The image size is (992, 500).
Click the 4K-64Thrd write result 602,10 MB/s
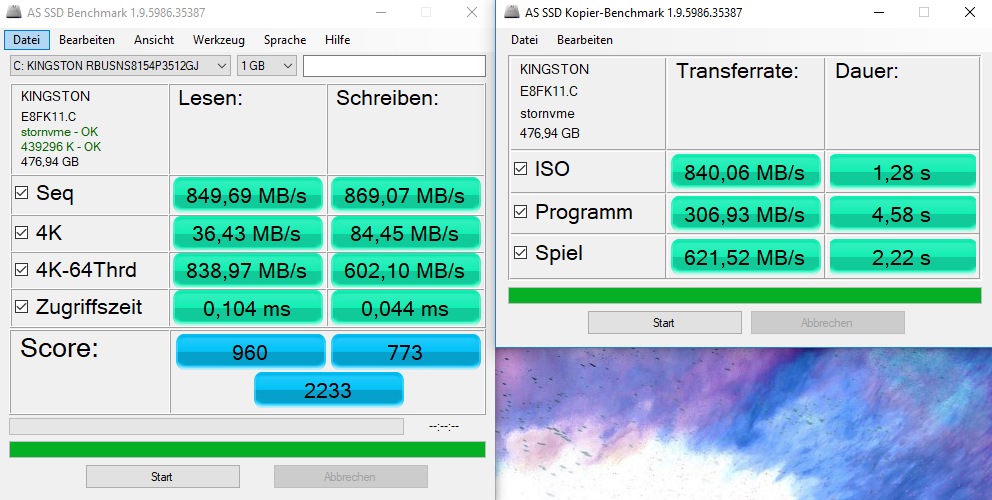pyautogui.click(x=406, y=270)
